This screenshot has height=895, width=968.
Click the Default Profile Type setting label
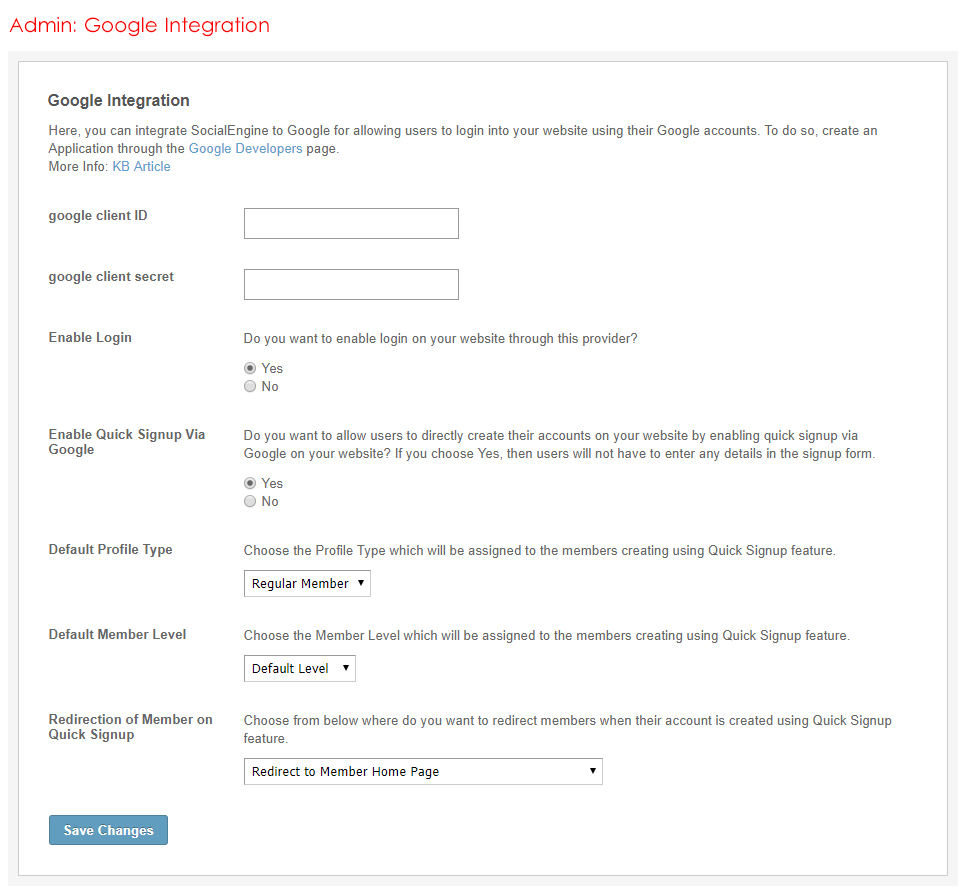tap(110, 550)
